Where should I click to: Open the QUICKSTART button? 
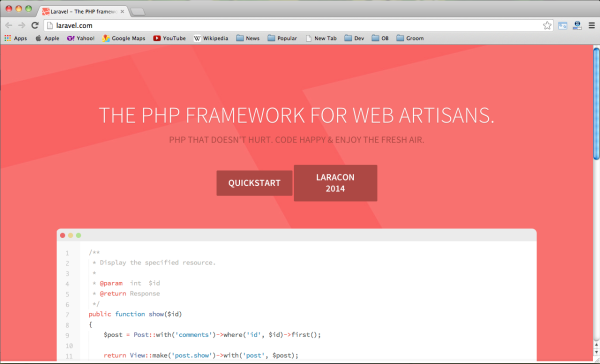254,183
